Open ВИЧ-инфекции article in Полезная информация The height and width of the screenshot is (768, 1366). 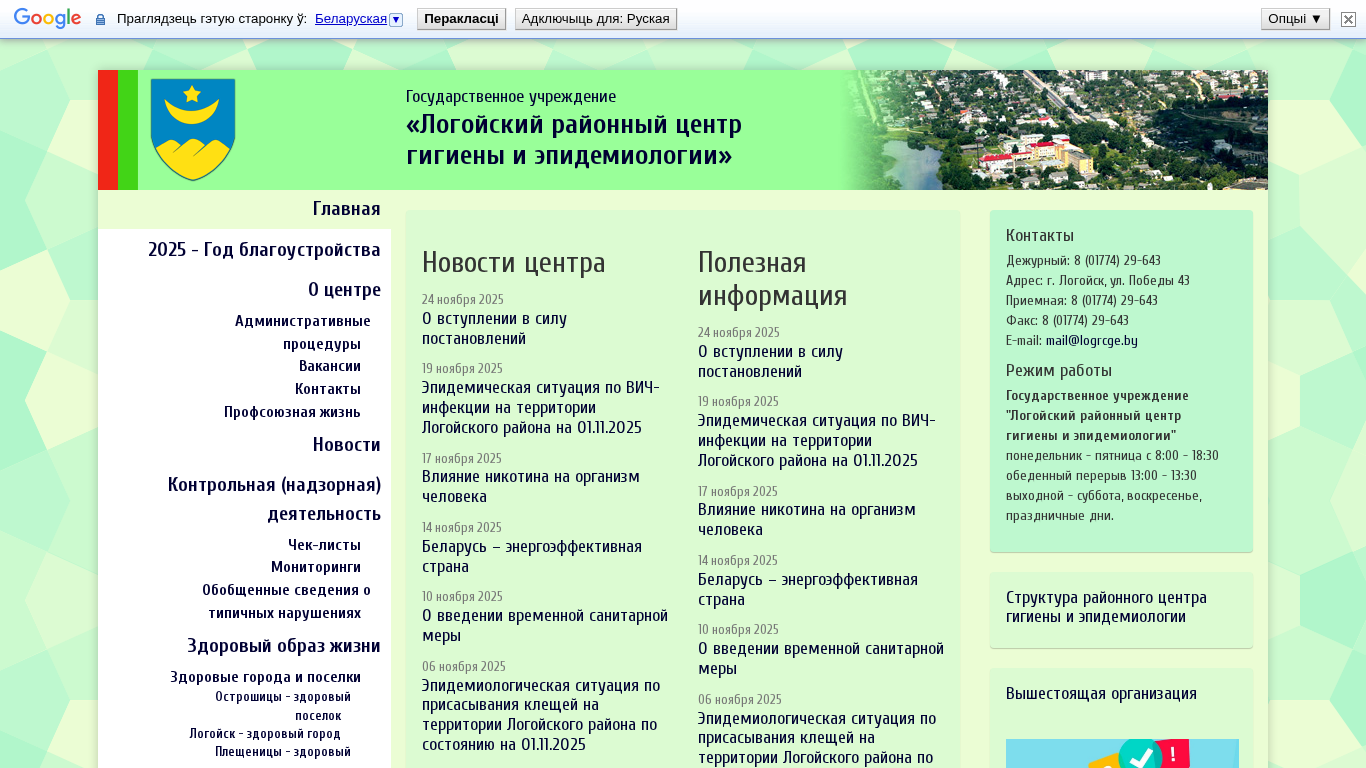(817, 441)
